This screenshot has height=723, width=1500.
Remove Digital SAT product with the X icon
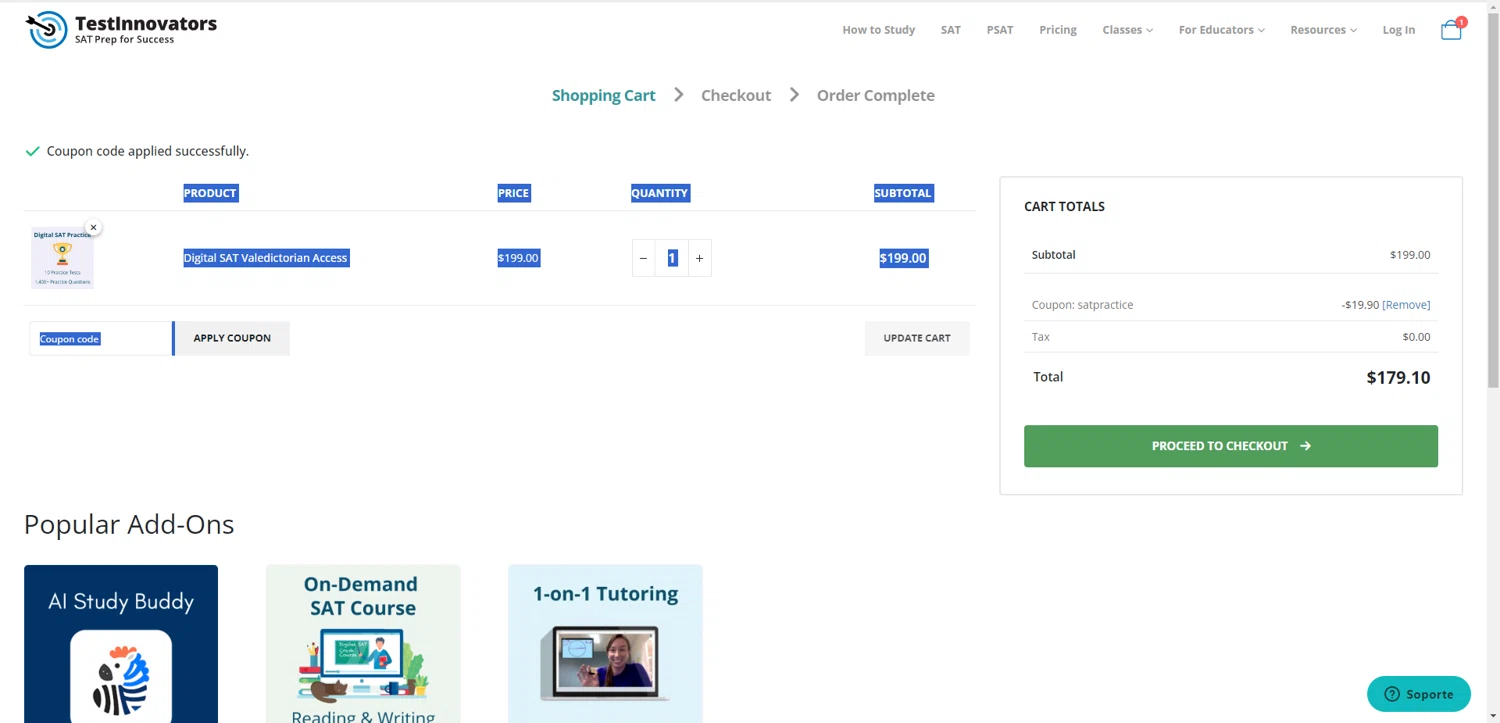[x=93, y=228]
